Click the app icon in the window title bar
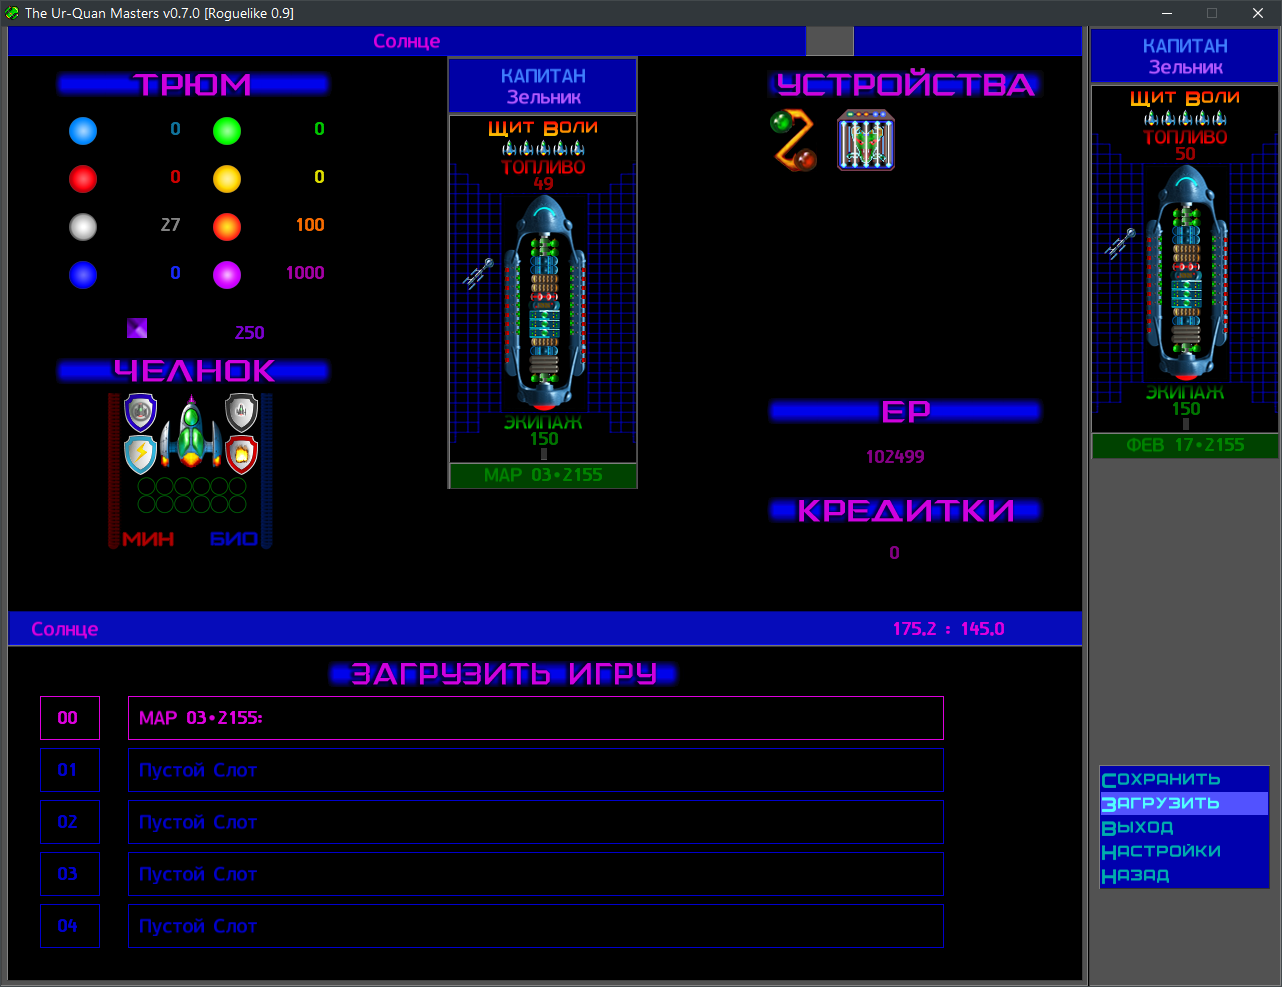The width and height of the screenshot is (1282, 987). click(x=12, y=13)
